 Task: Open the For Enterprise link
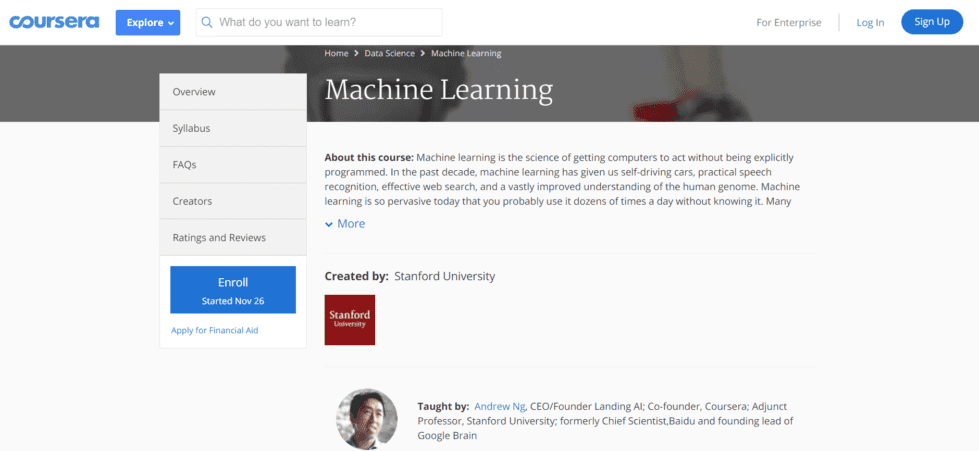pyautogui.click(x=789, y=22)
